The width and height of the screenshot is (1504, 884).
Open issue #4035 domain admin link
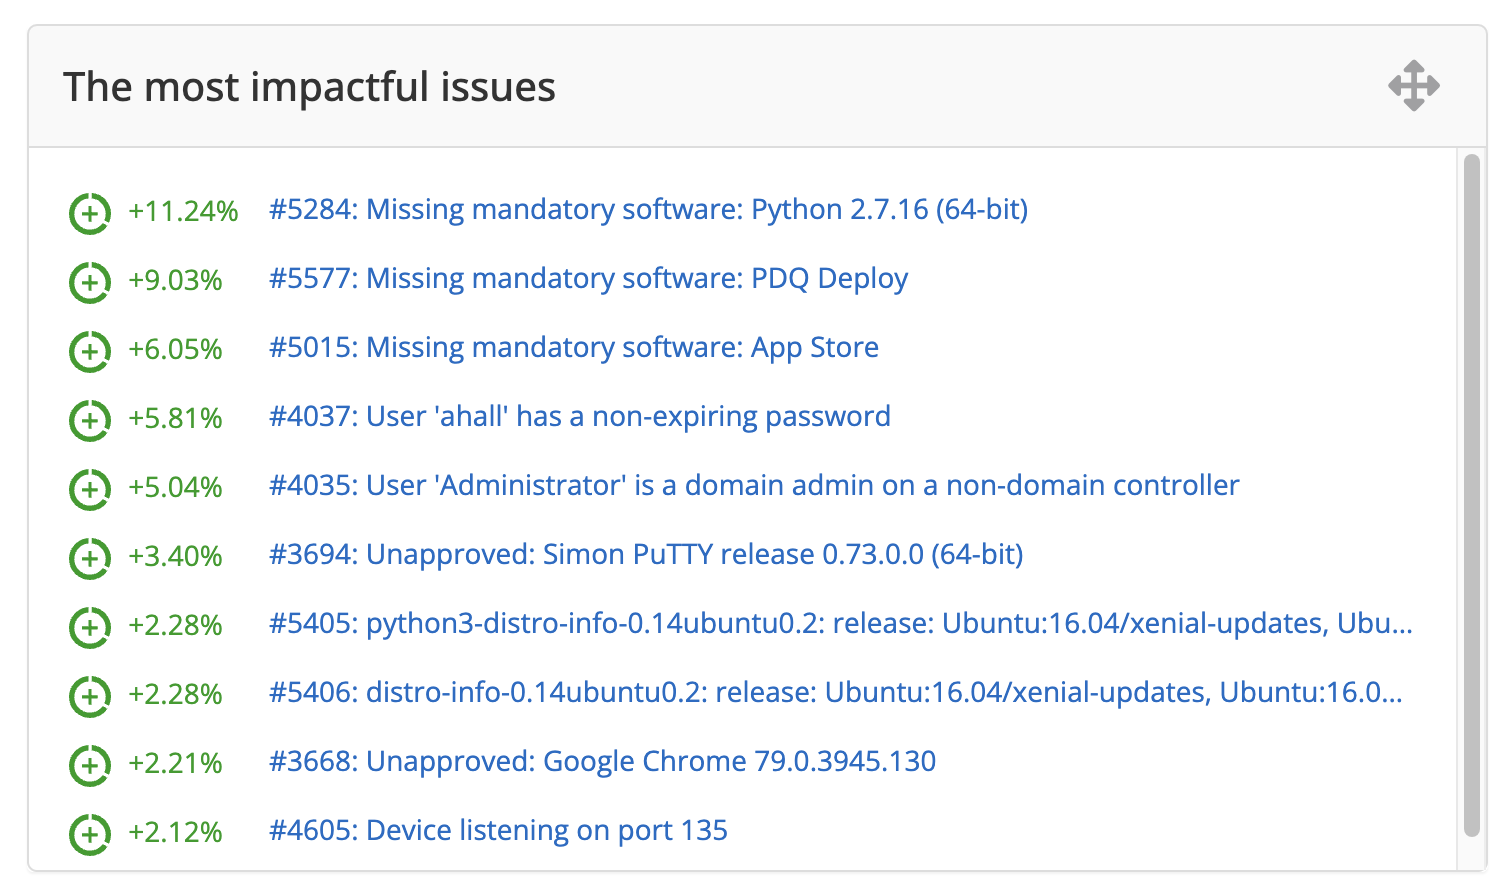coord(753,485)
